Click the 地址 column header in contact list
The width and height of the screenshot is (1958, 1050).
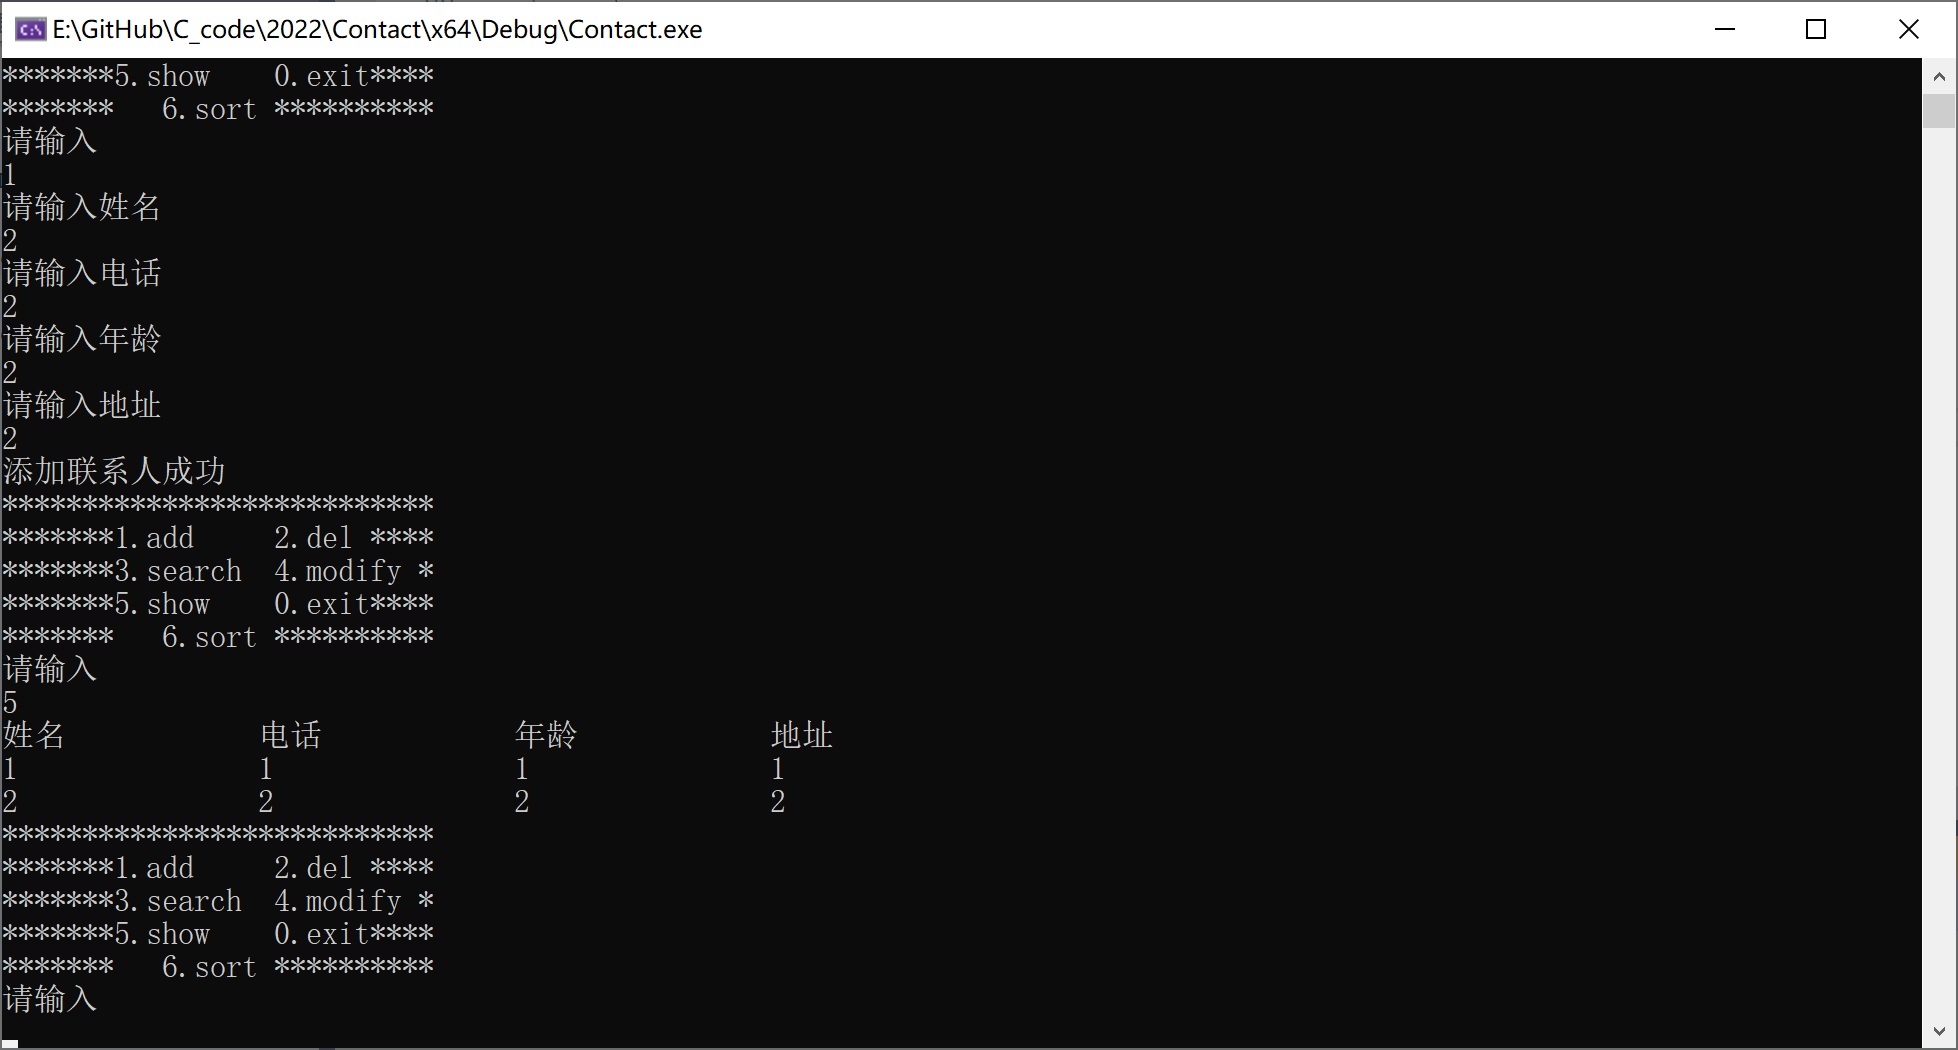(802, 735)
